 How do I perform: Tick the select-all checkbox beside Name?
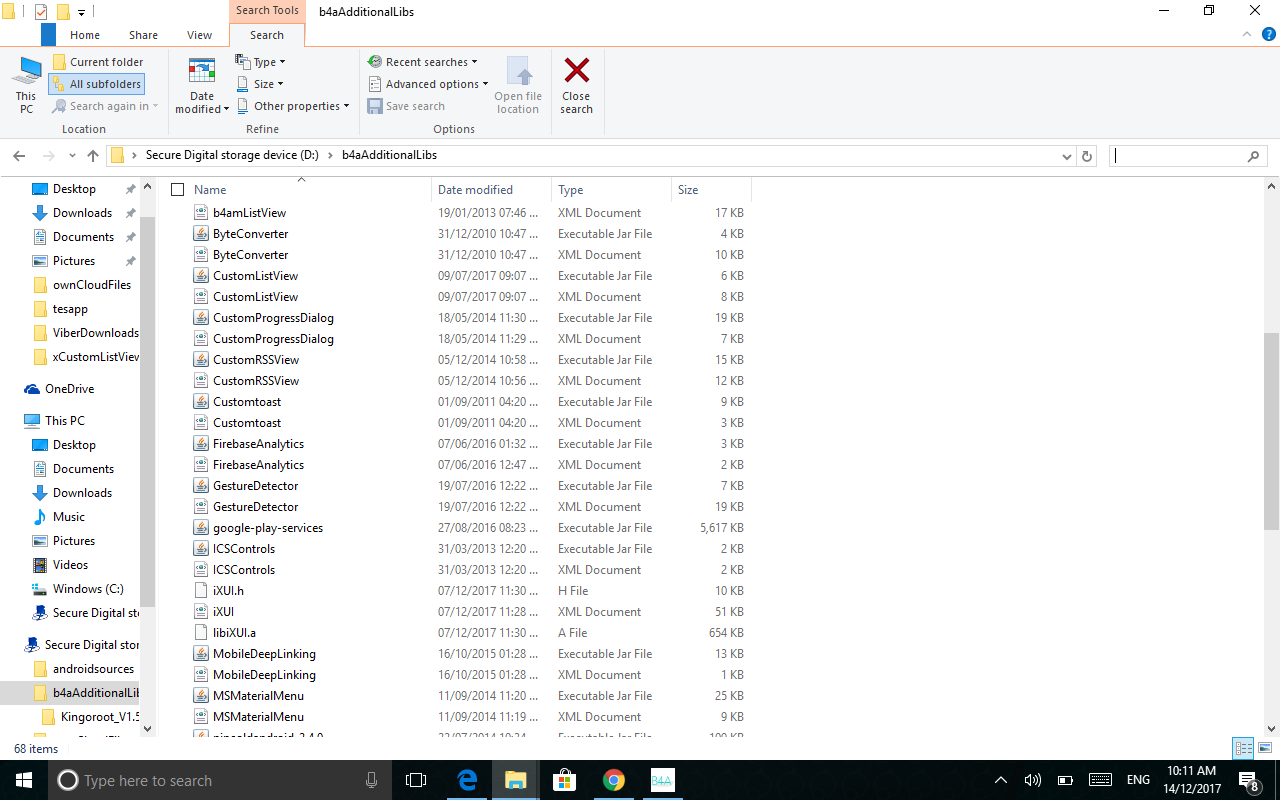tap(178, 190)
